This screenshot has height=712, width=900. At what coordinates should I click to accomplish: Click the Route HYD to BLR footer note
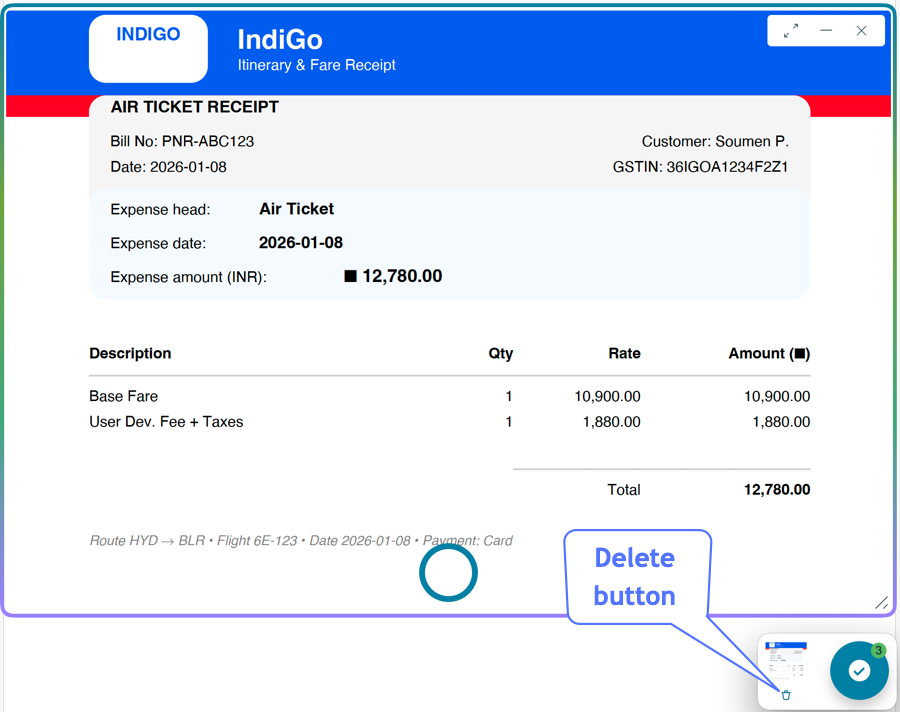[301, 541]
